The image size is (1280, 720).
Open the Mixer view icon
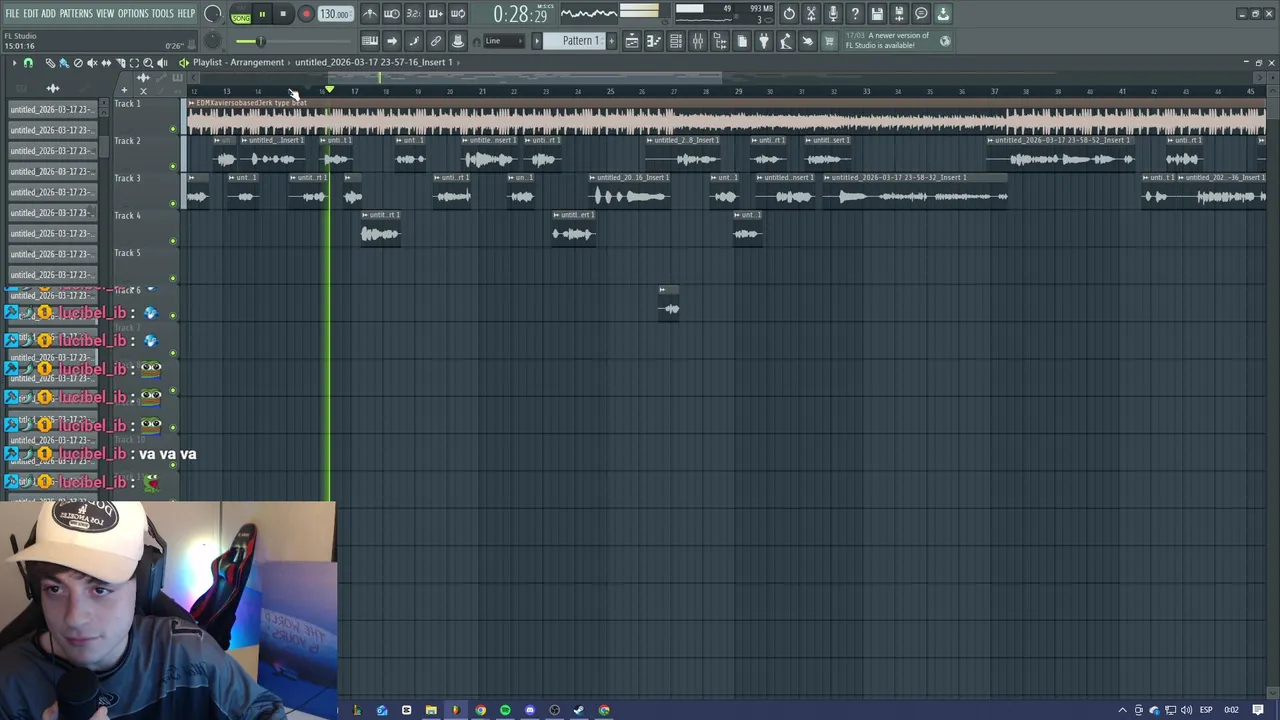coord(698,41)
